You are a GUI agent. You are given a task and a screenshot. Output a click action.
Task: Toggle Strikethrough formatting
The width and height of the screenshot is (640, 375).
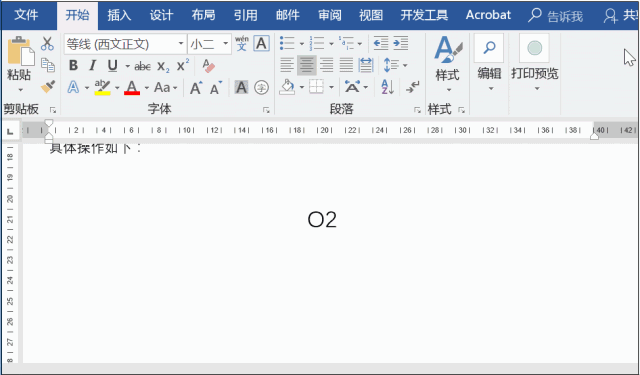[142, 66]
